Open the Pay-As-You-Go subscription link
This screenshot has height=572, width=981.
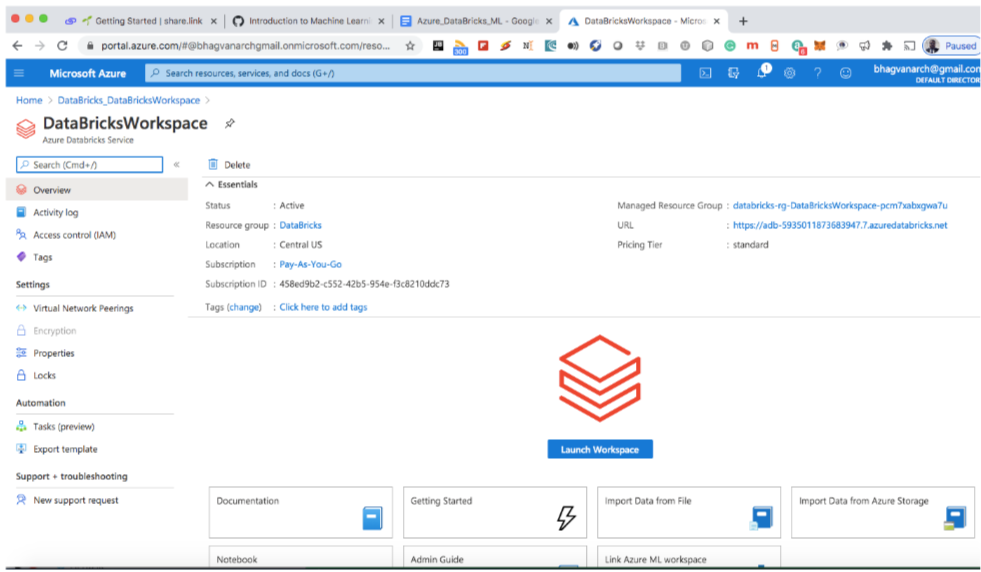pos(310,264)
